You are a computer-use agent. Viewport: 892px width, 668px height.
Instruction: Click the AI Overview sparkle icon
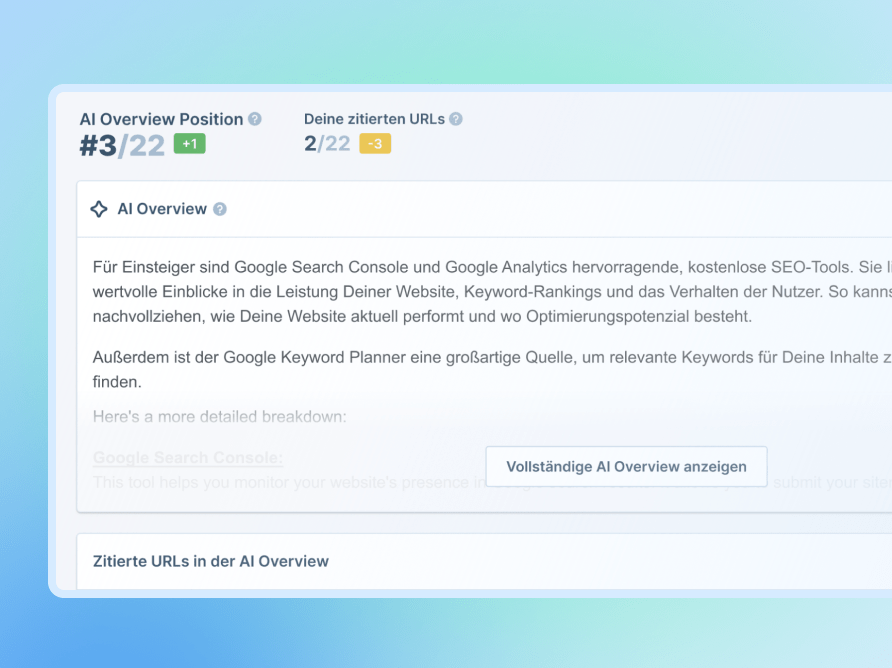pos(98,209)
